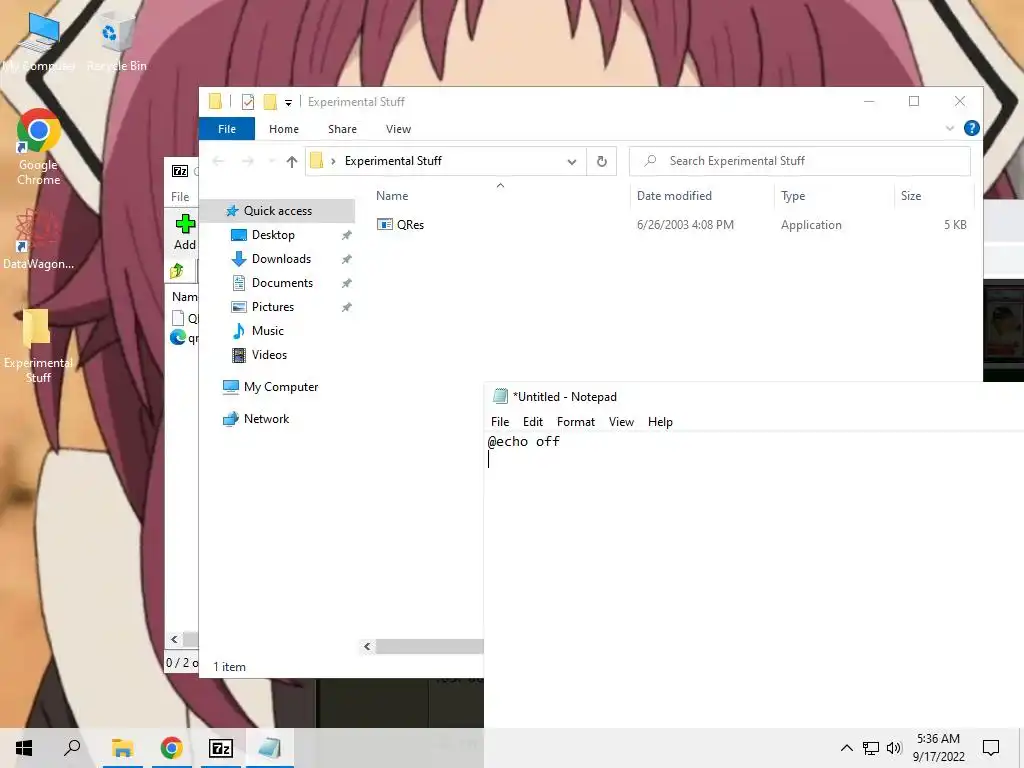Image resolution: width=1024 pixels, height=768 pixels.
Task: Click New Folder icon in Explorer title bar
Action: click(270, 102)
